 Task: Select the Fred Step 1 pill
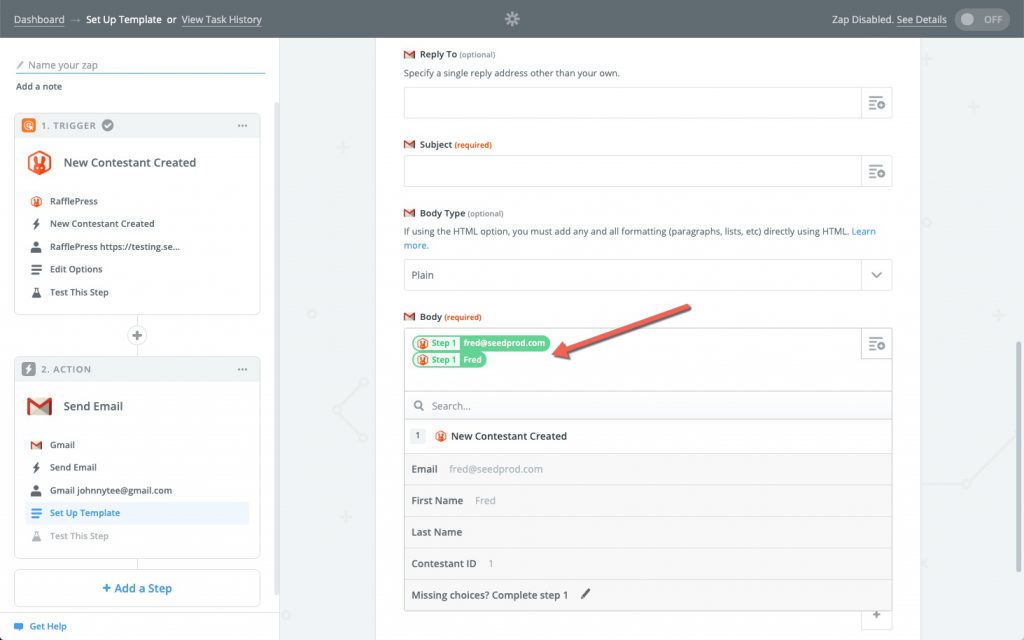coord(449,360)
